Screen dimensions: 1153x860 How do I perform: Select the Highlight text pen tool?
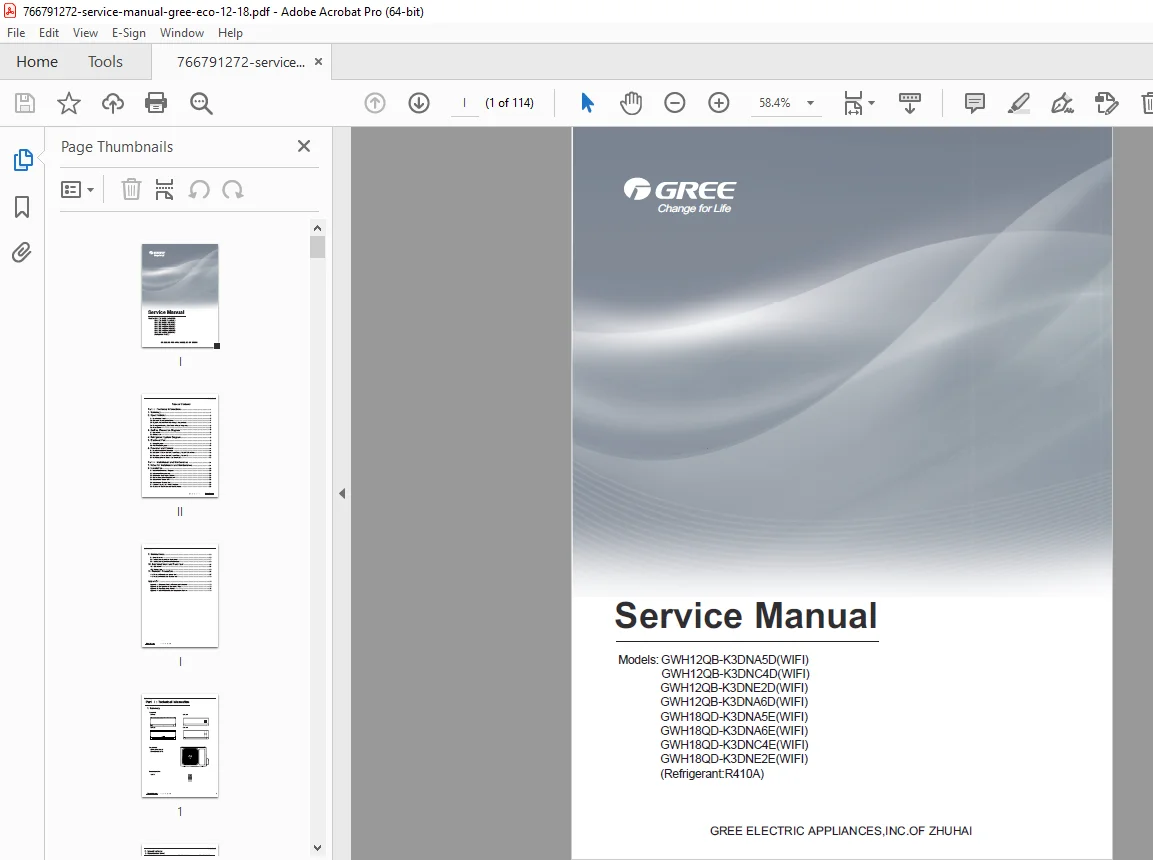click(x=1018, y=103)
